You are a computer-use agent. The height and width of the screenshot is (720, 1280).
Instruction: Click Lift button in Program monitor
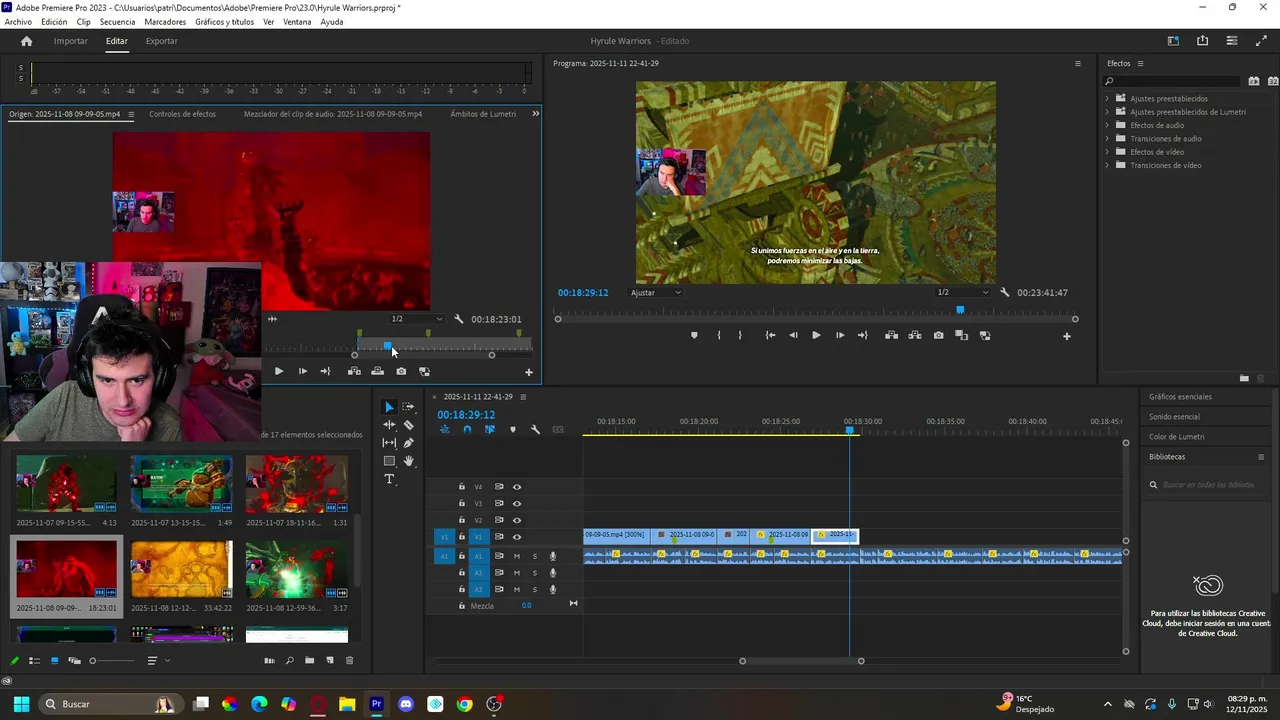coord(891,336)
